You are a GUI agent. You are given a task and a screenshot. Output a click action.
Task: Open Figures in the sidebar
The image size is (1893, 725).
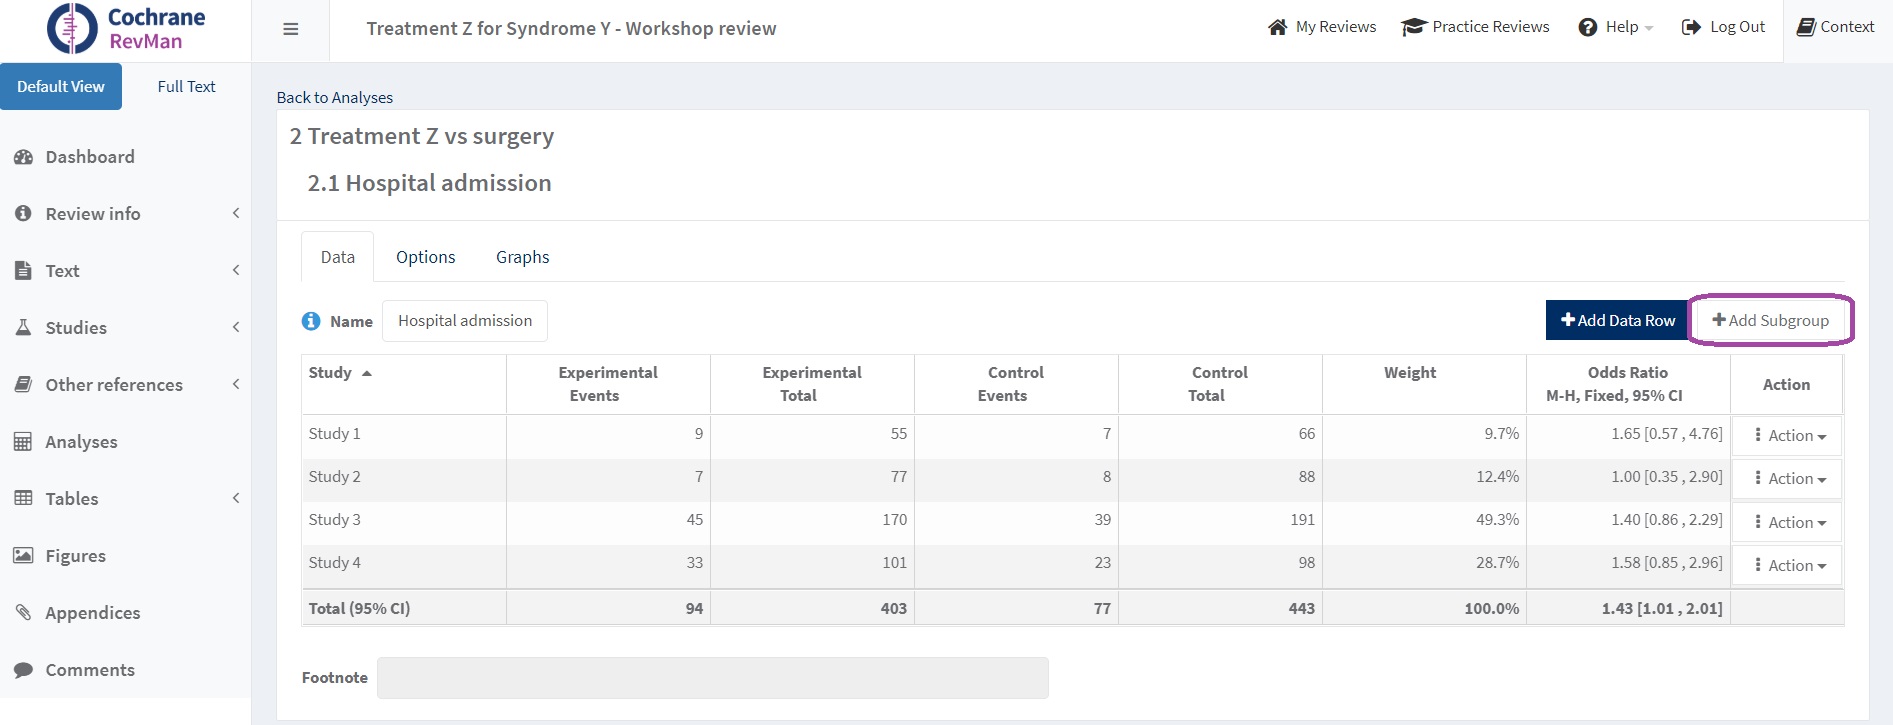point(75,556)
